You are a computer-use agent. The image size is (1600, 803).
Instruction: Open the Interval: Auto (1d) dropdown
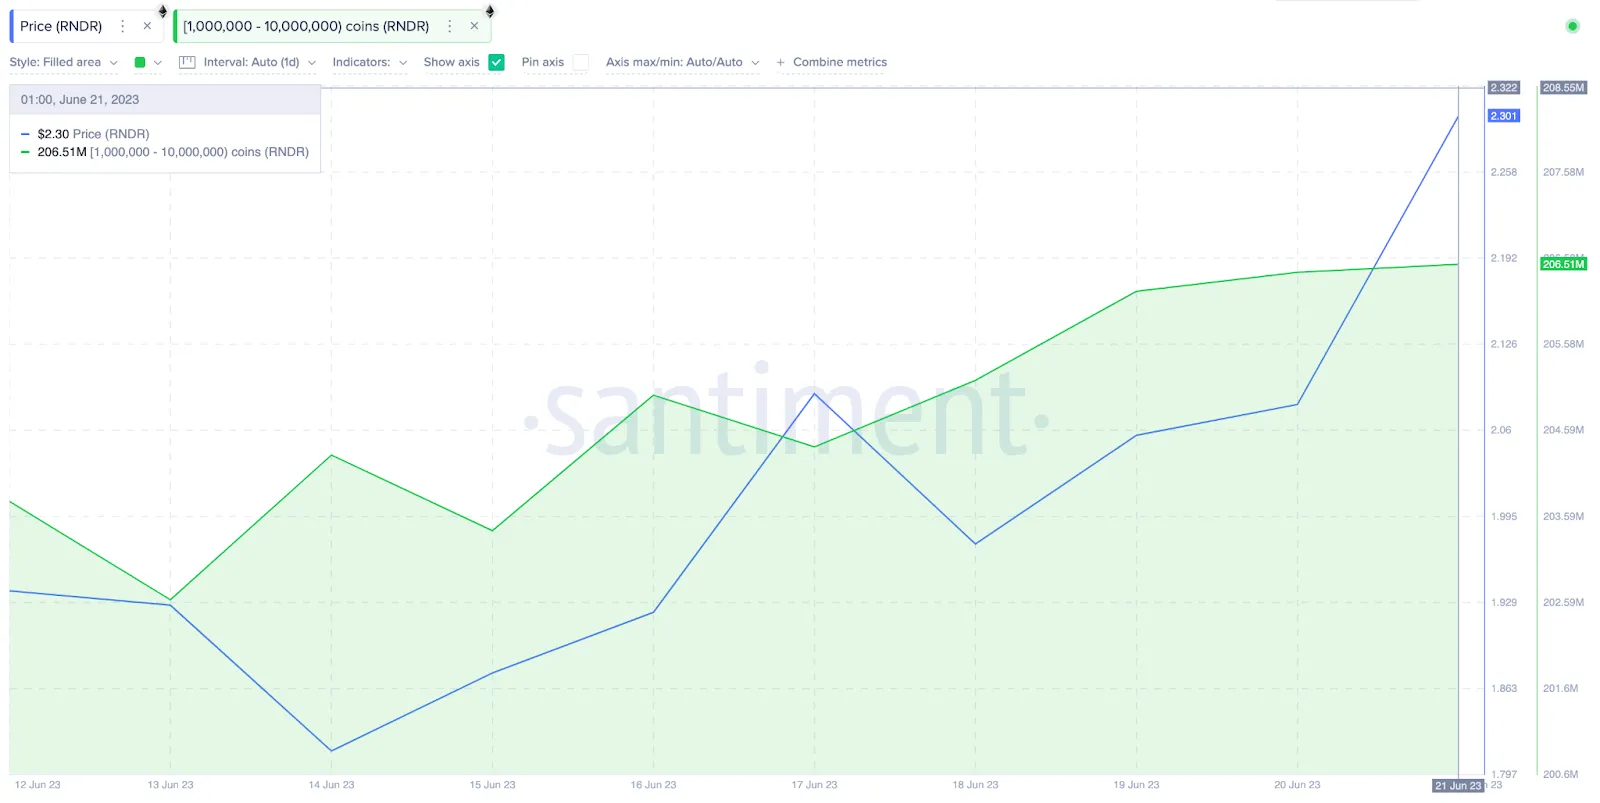click(259, 62)
